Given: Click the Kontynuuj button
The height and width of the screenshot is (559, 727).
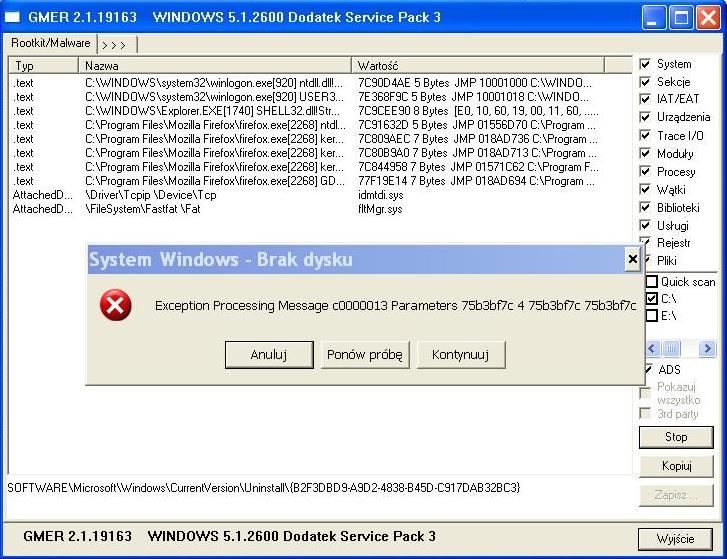Looking at the screenshot, I should (461, 355).
